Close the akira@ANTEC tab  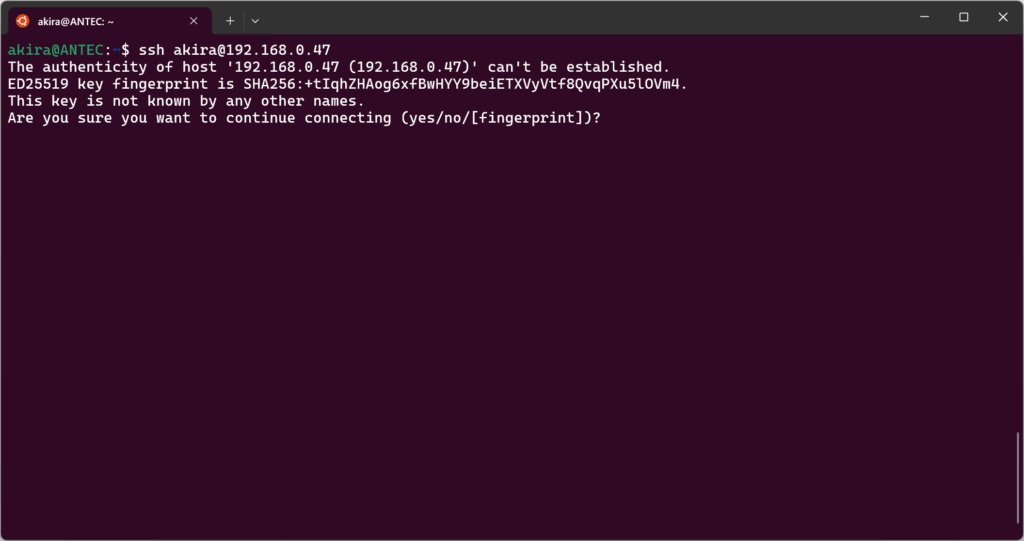tap(194, 20)
